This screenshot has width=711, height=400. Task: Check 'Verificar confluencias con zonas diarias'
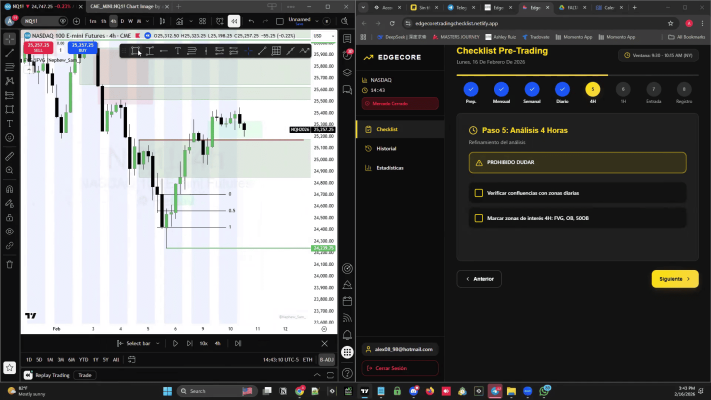pyautogui.click(x=479, y=191)
